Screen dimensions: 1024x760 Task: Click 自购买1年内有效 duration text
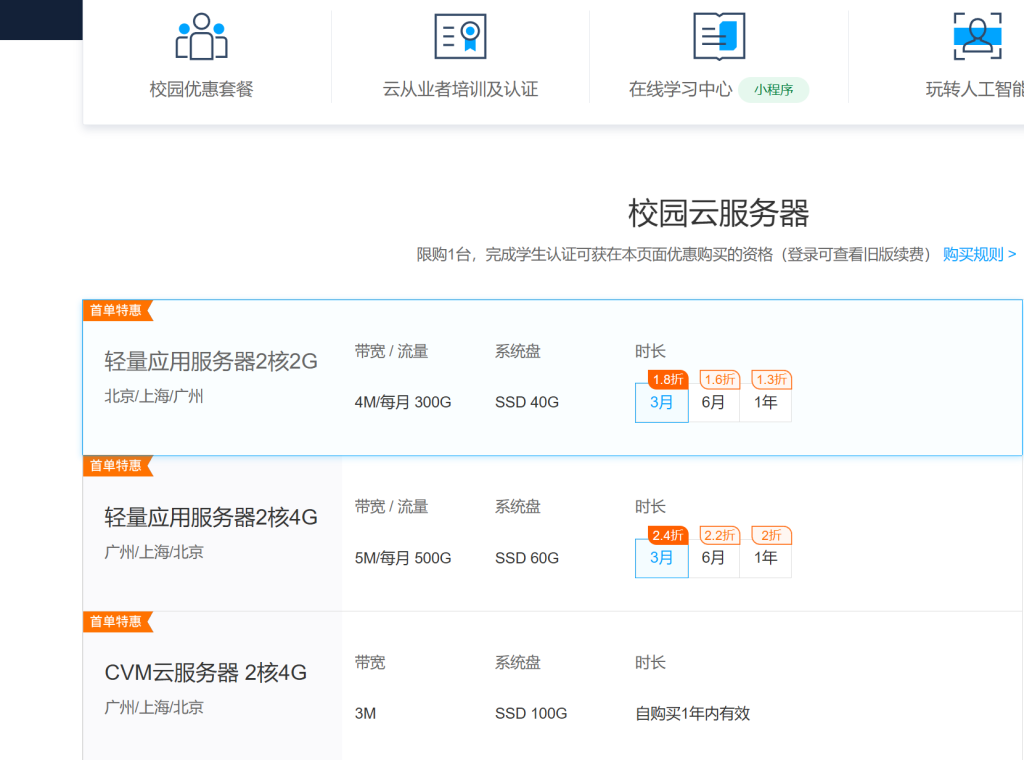[692, 714]
